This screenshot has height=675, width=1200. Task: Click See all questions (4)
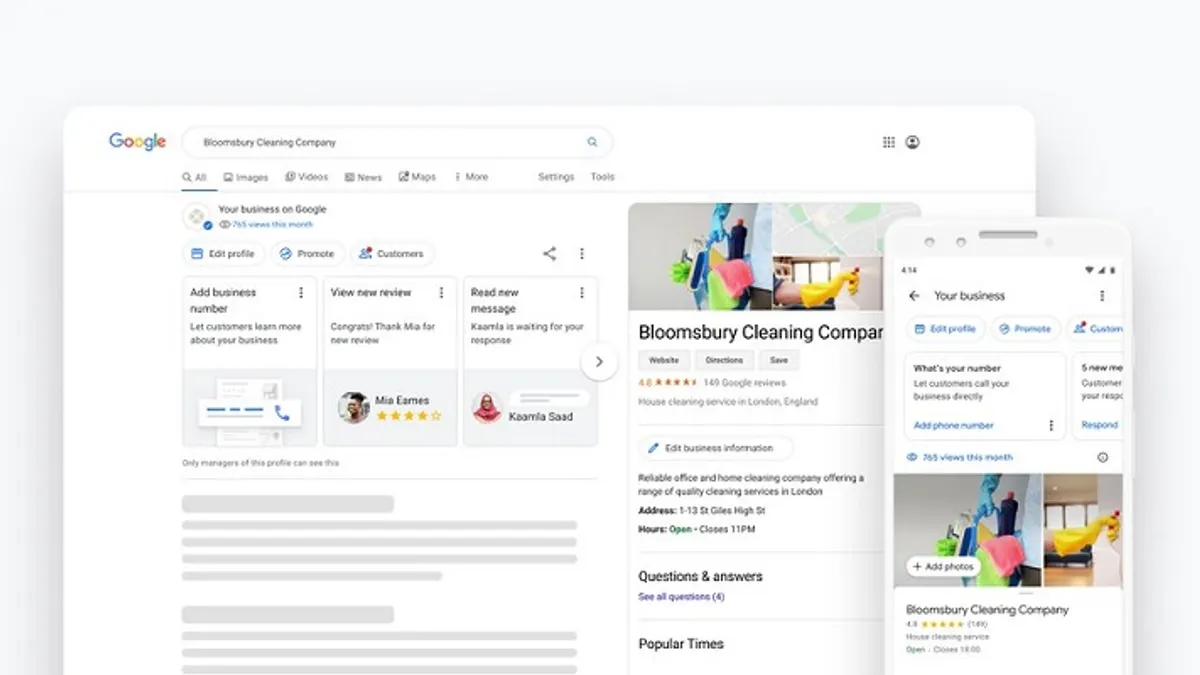tap(681, 597)
